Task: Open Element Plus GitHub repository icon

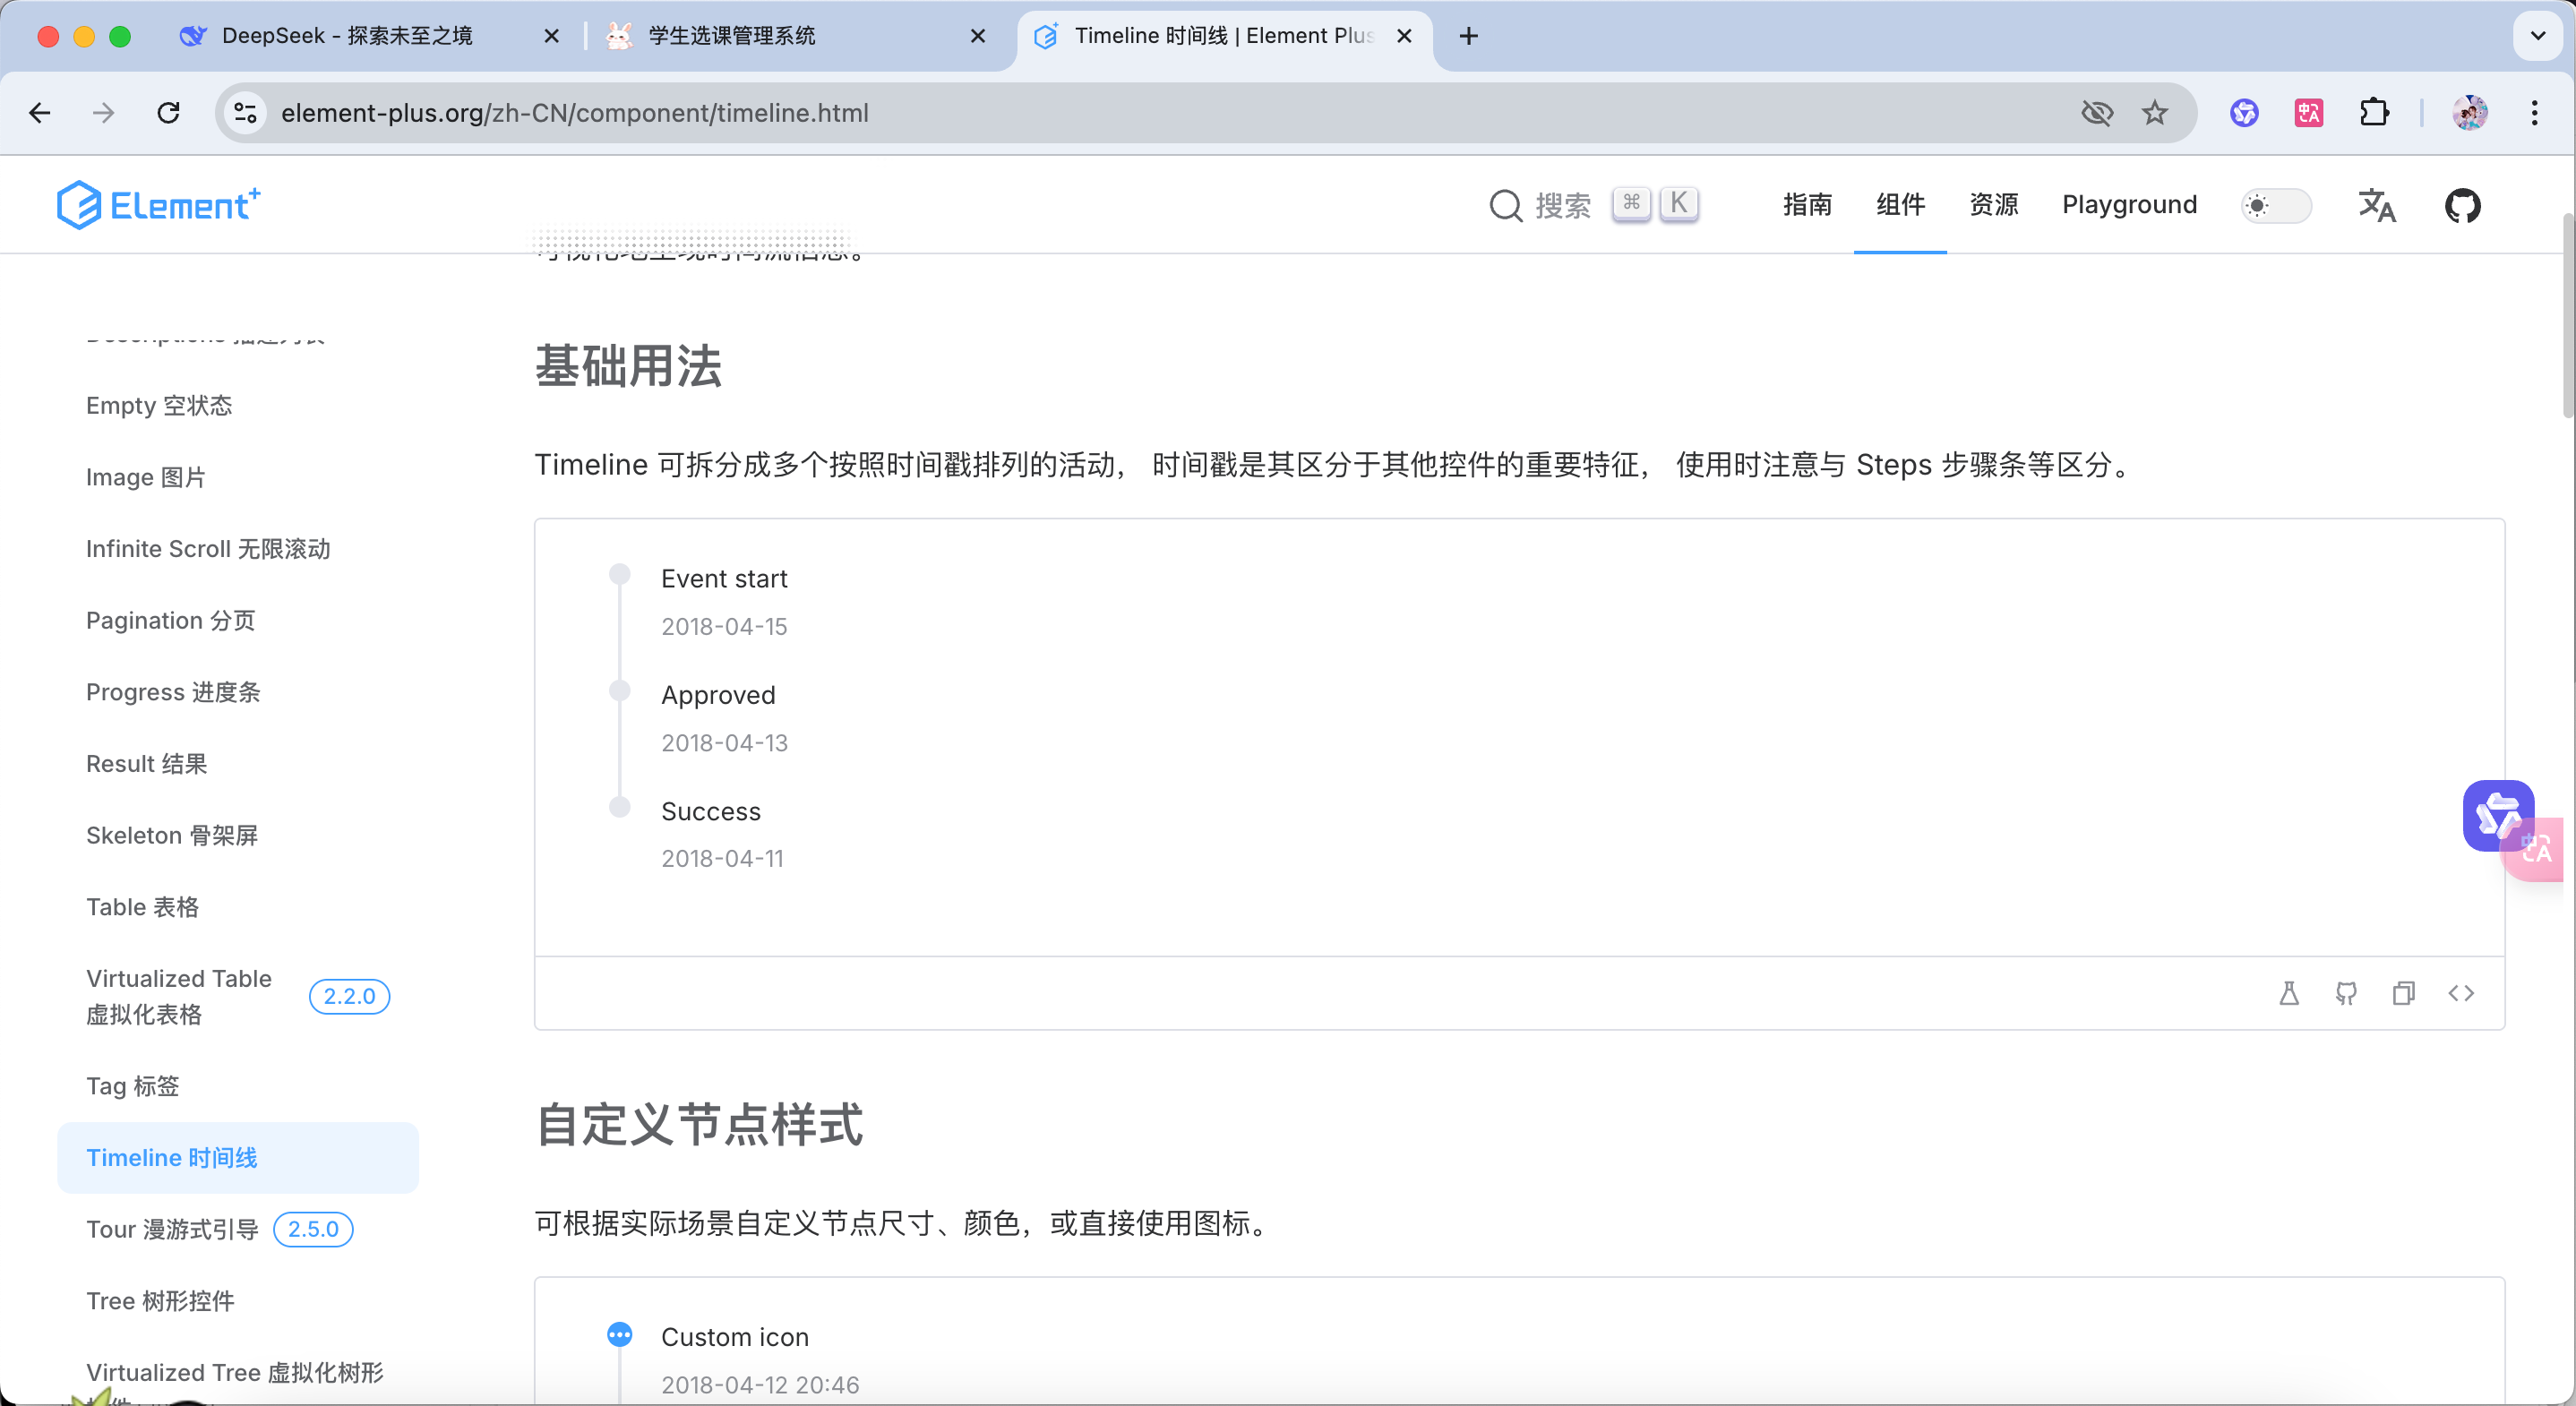Action: pos(2462,206)
